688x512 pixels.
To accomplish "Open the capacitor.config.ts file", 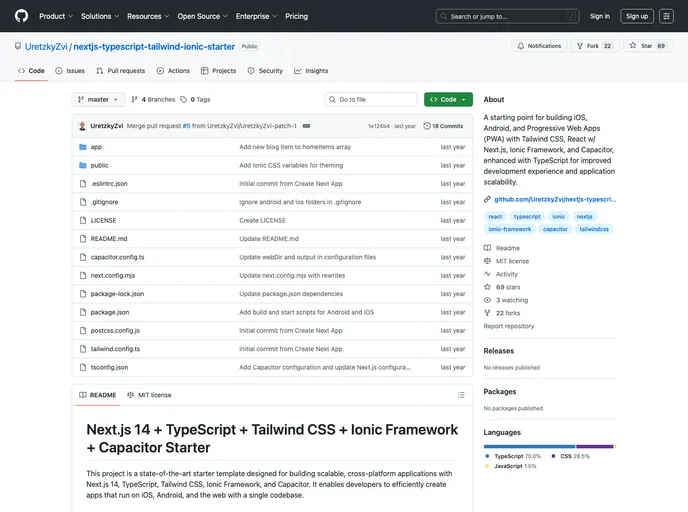I will tap(117, 257).
